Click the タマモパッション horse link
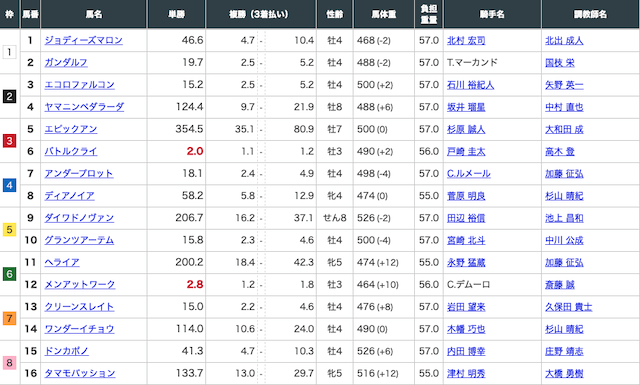This screenshot has width=640, height=385. click(x=80, y=373)
